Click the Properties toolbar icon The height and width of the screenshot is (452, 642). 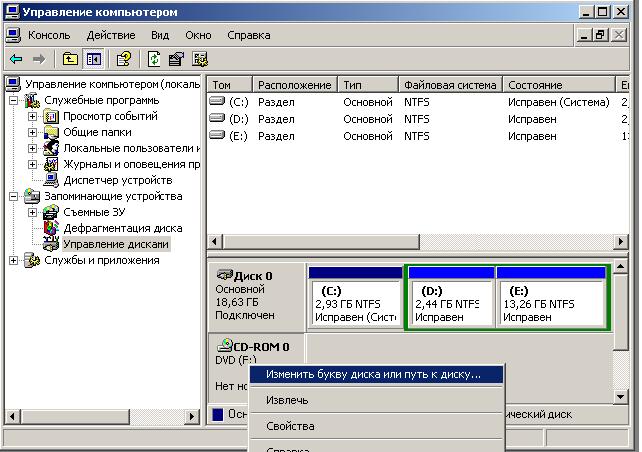click(176, 59)
